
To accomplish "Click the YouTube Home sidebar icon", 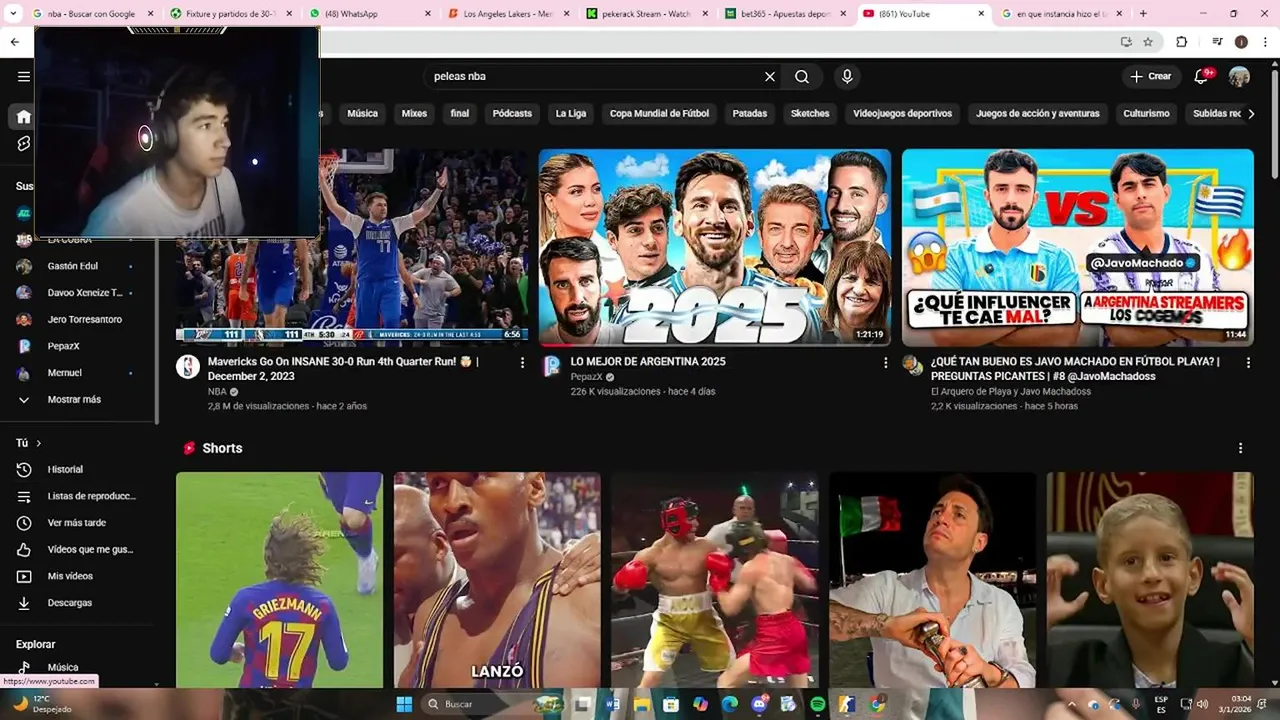I will (24, 117).
